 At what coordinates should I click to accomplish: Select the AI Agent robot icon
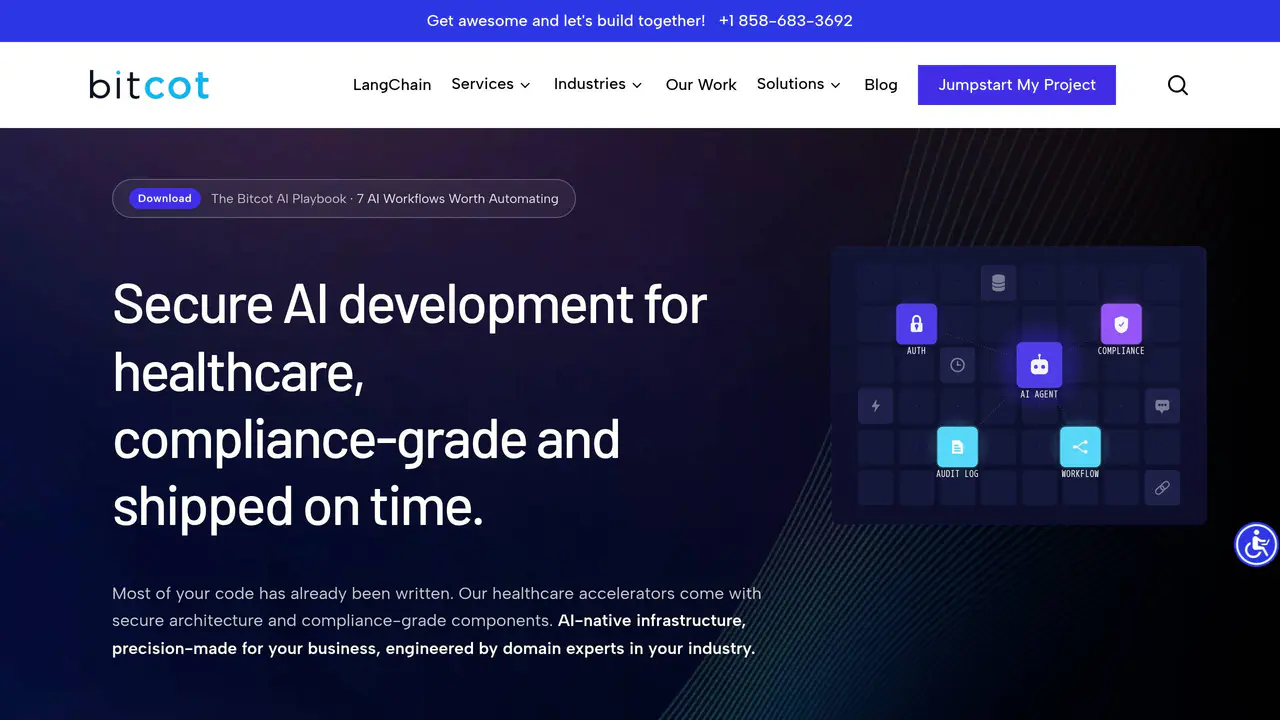(1039, 365)
